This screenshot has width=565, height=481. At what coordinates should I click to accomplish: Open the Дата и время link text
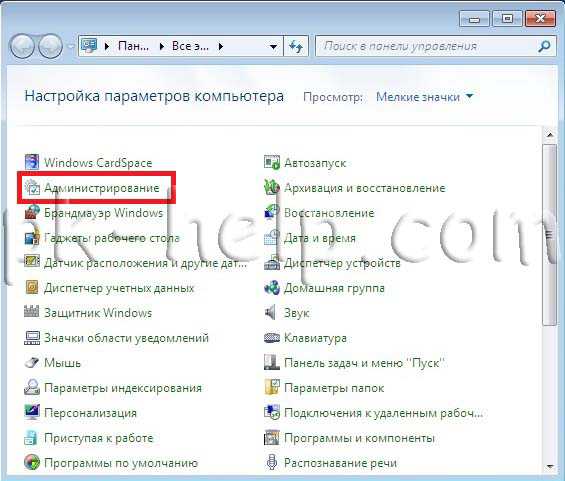[320, 238]
